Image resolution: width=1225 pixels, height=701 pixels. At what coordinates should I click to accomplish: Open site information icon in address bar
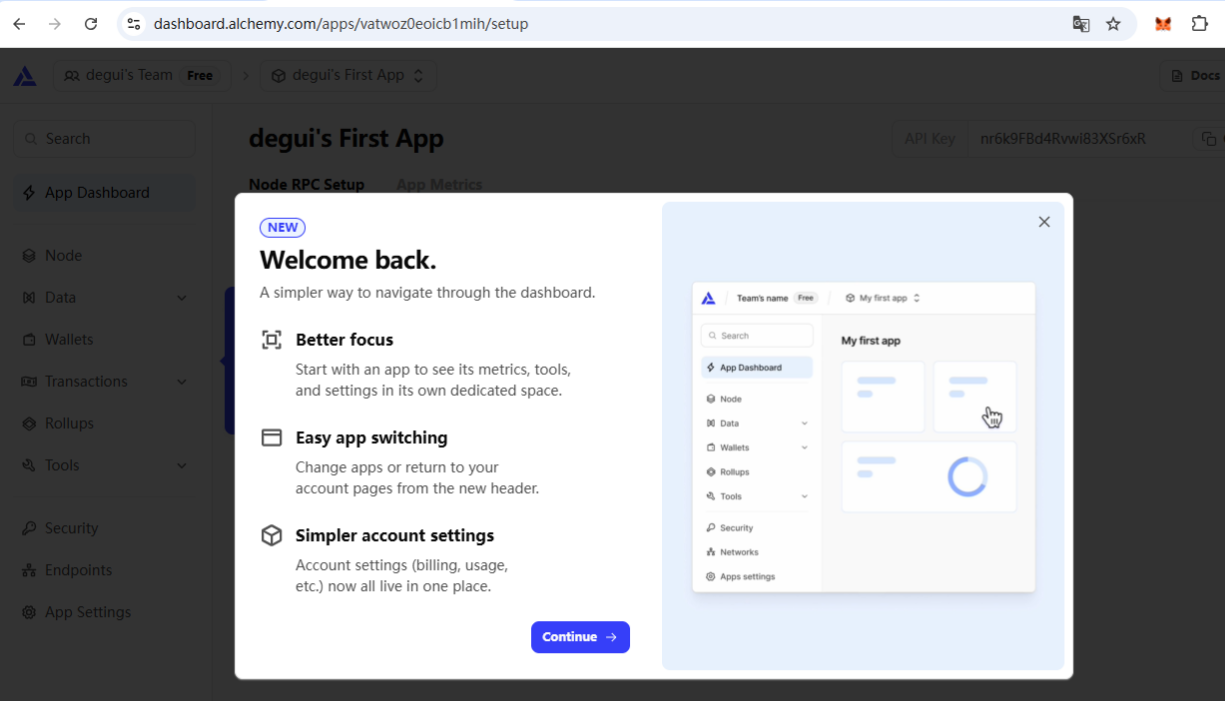pyautogui.click(x=134, y=24)
